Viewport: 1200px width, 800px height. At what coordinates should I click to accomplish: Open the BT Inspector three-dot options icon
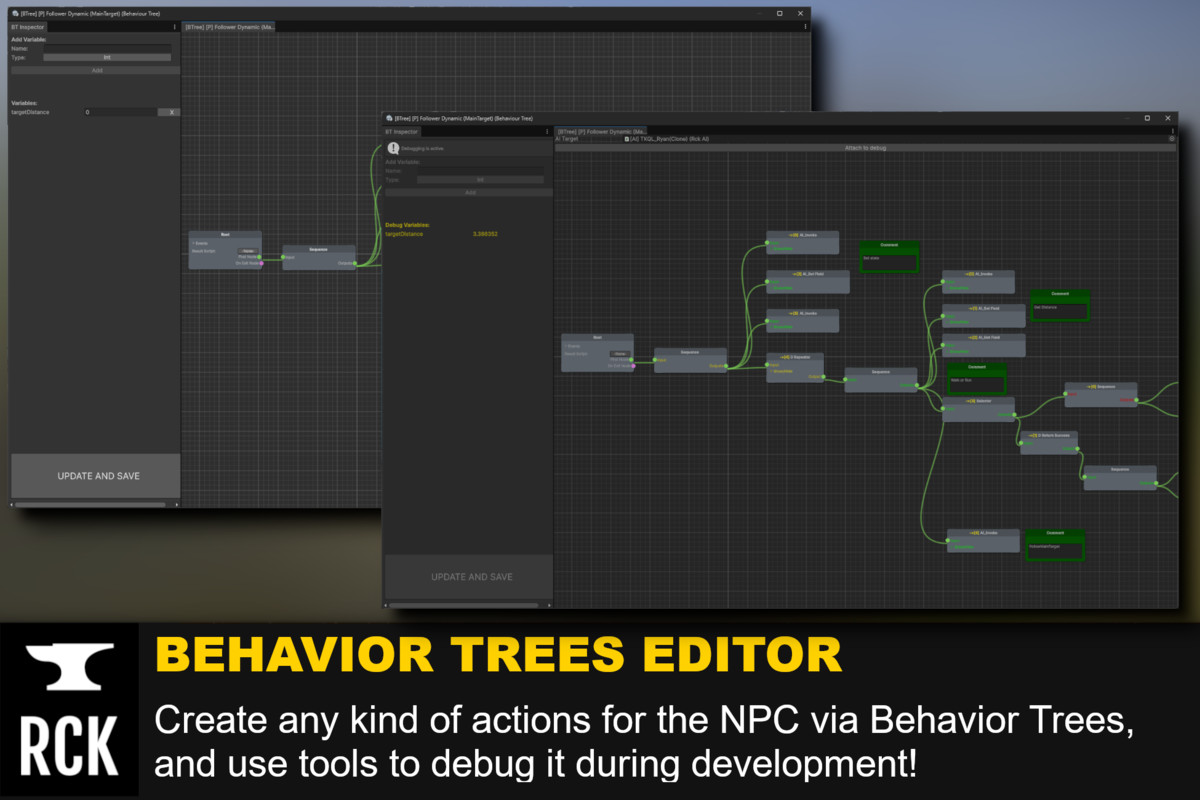tap(545, 131)
